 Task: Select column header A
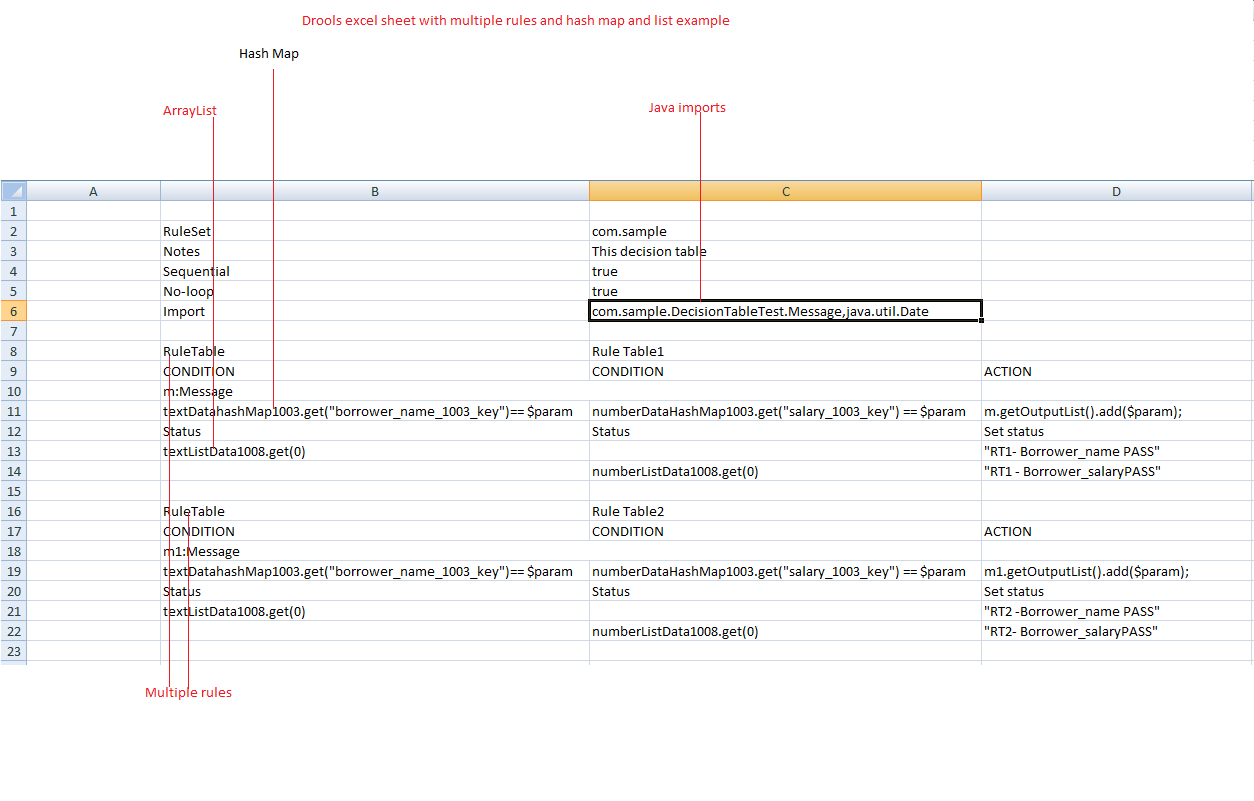(93, 190)
